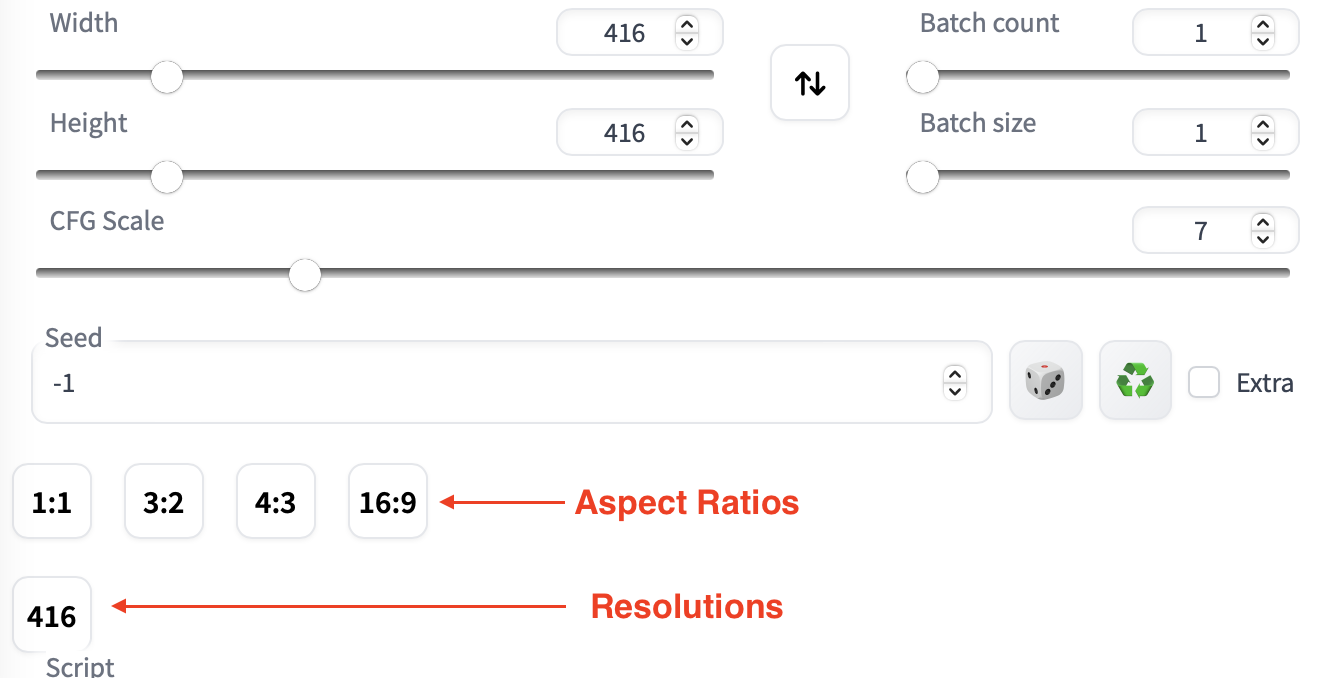Viewport: 1318px width, 678px height.
Task: Decrease Batch size stepper down arrow
Action: 1262,141
